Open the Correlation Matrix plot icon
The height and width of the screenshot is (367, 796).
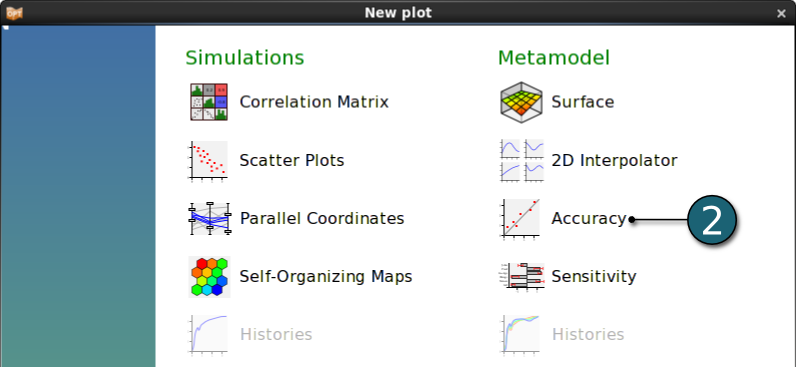tap(209, 102)
